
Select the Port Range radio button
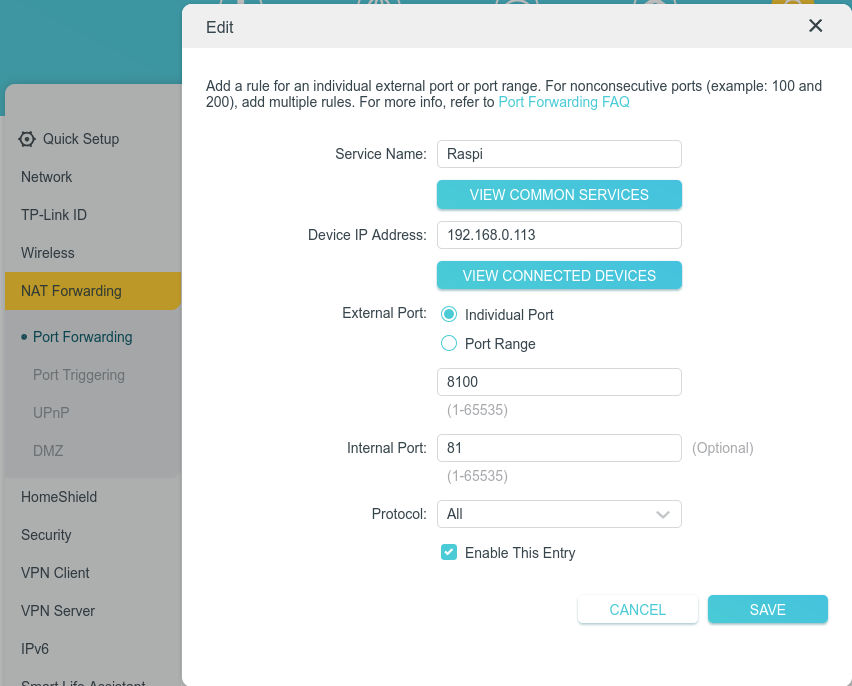(449, 344)
